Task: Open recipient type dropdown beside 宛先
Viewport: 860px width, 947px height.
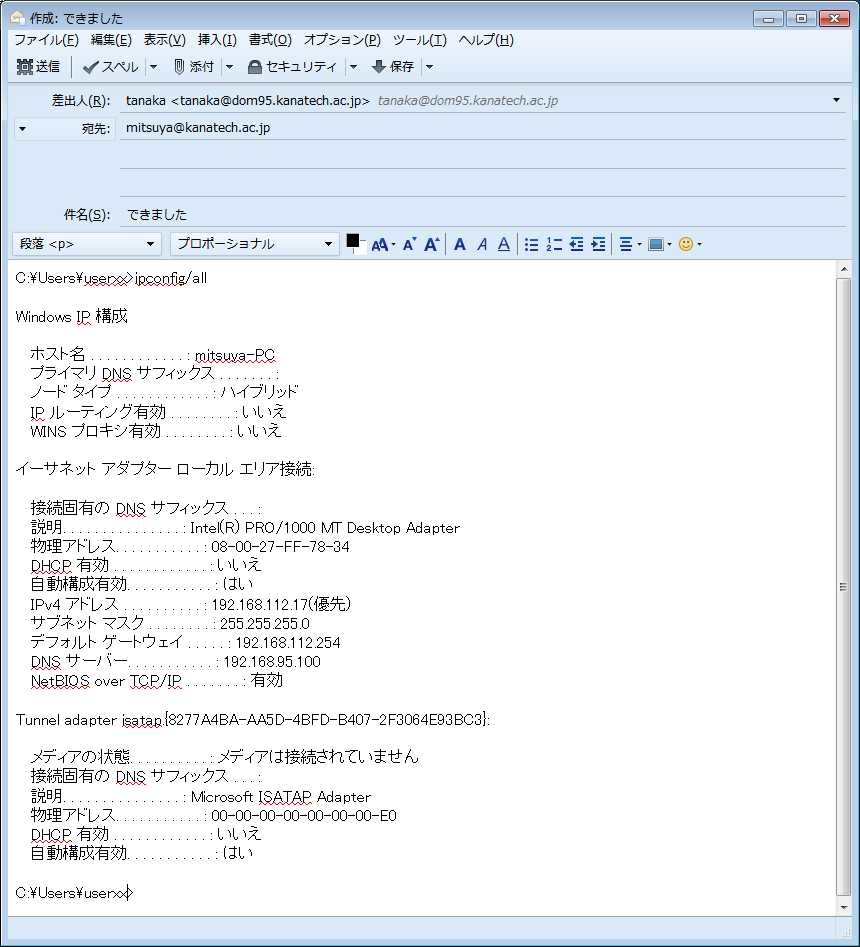Action: [22, 129]
